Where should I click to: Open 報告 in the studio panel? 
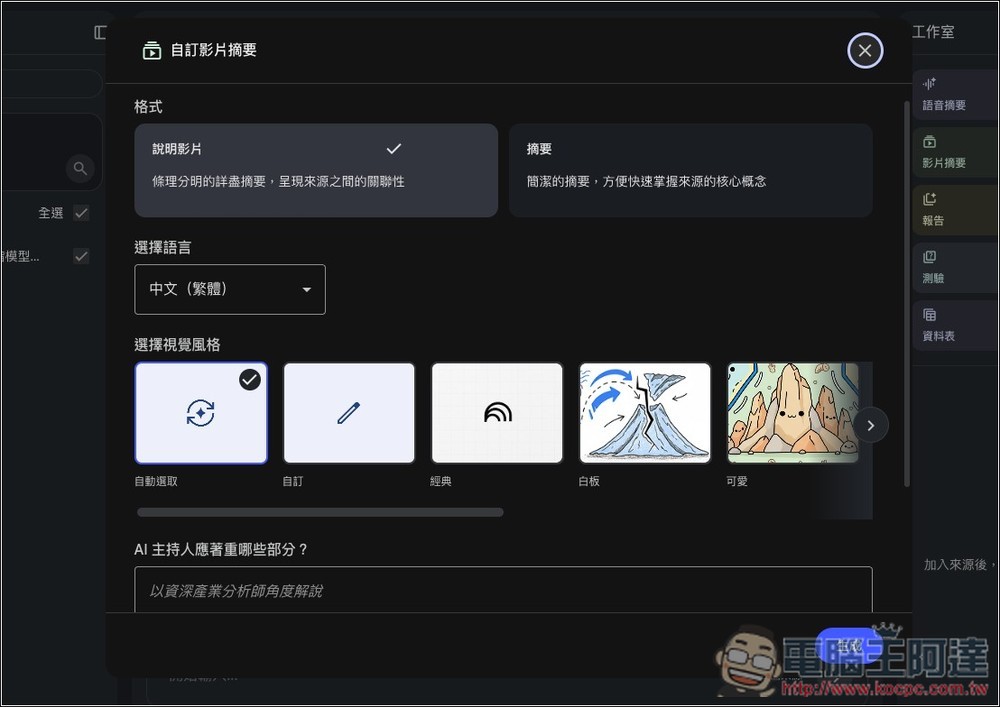coord(955,210)
